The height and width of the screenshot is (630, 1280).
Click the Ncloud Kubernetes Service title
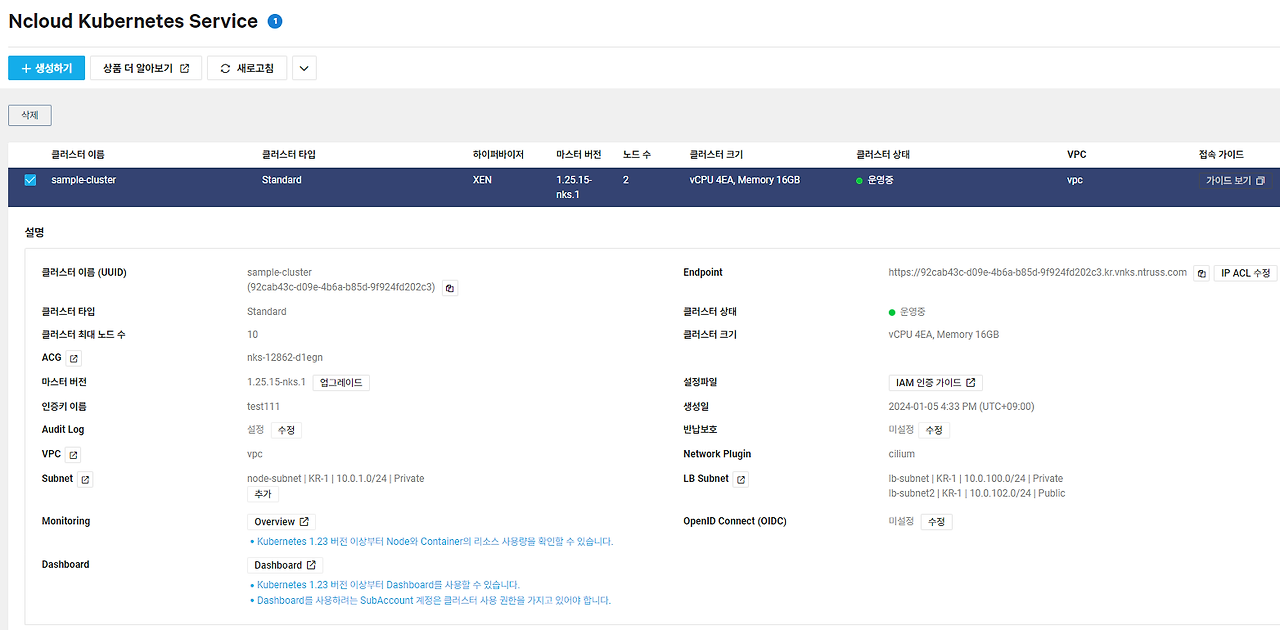133,21
